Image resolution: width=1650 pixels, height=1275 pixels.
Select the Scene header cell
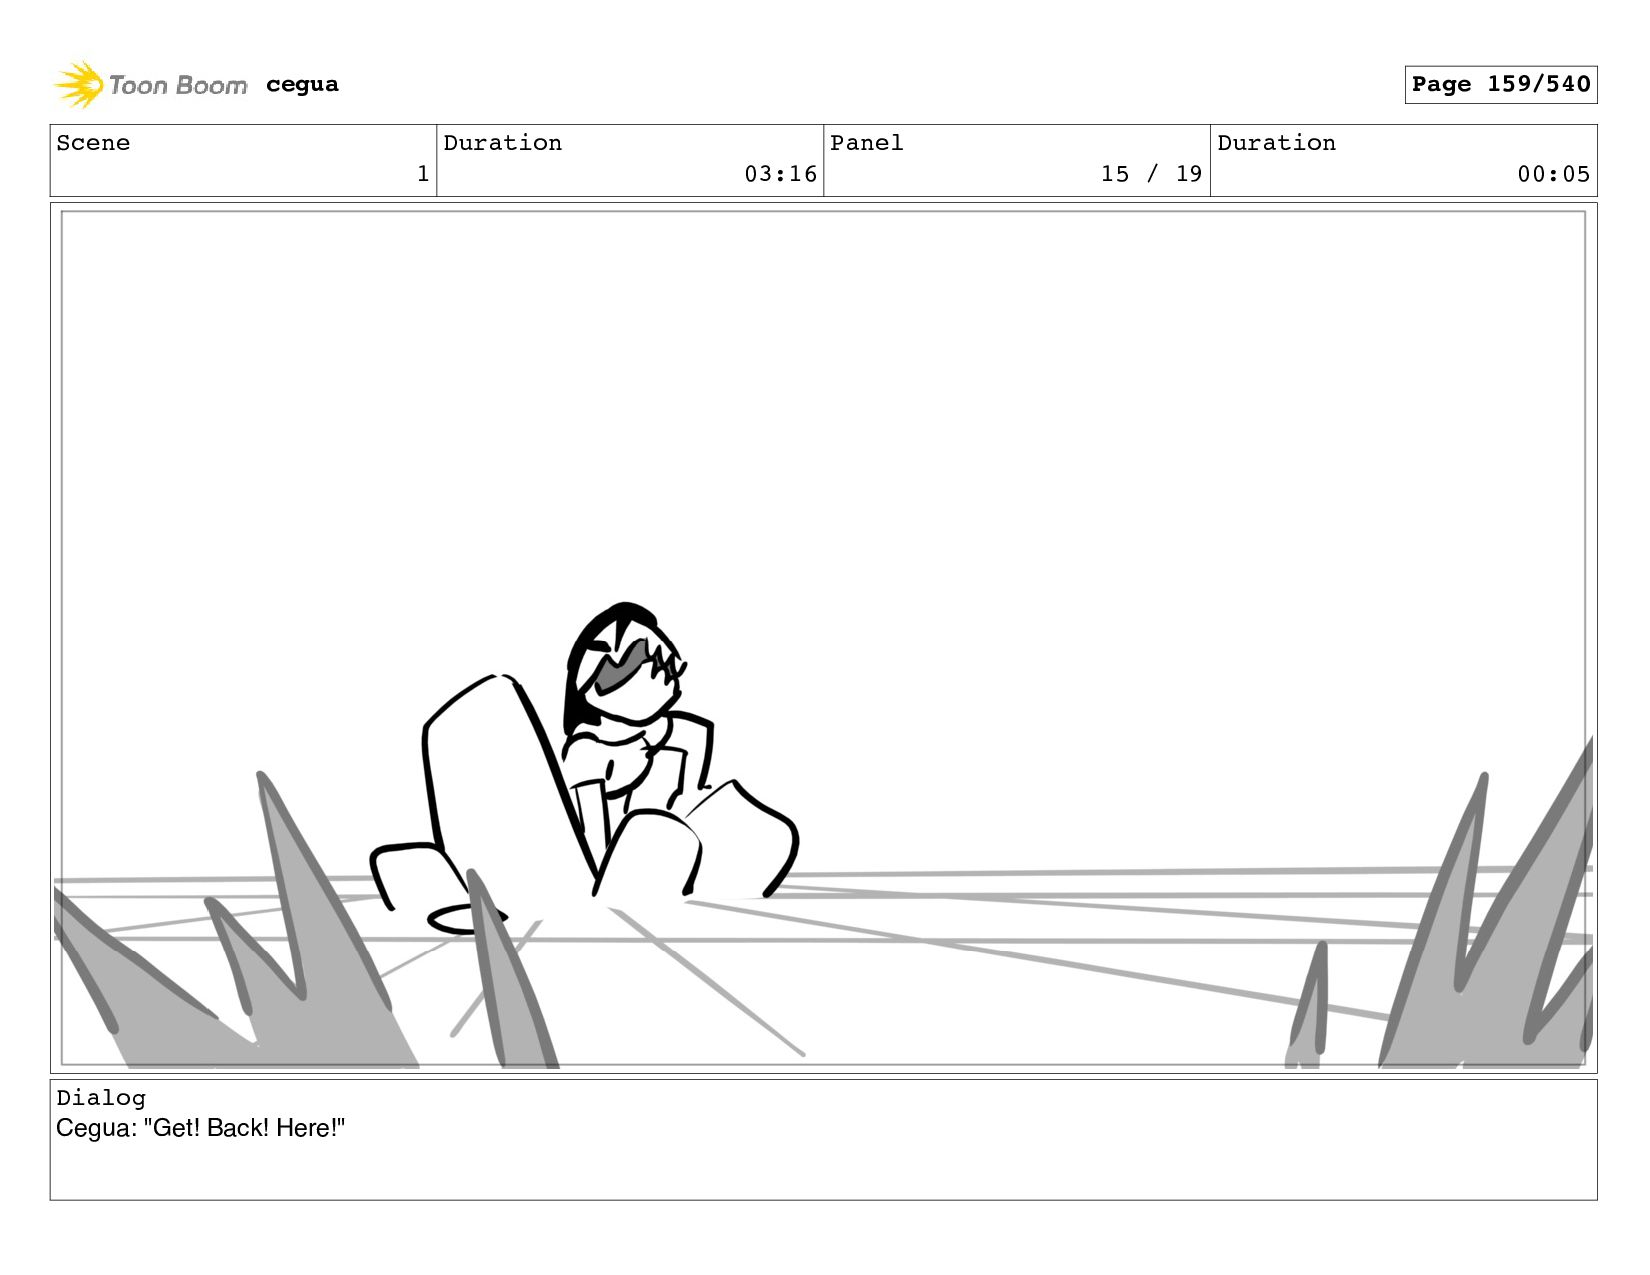[x=243, y=160]
